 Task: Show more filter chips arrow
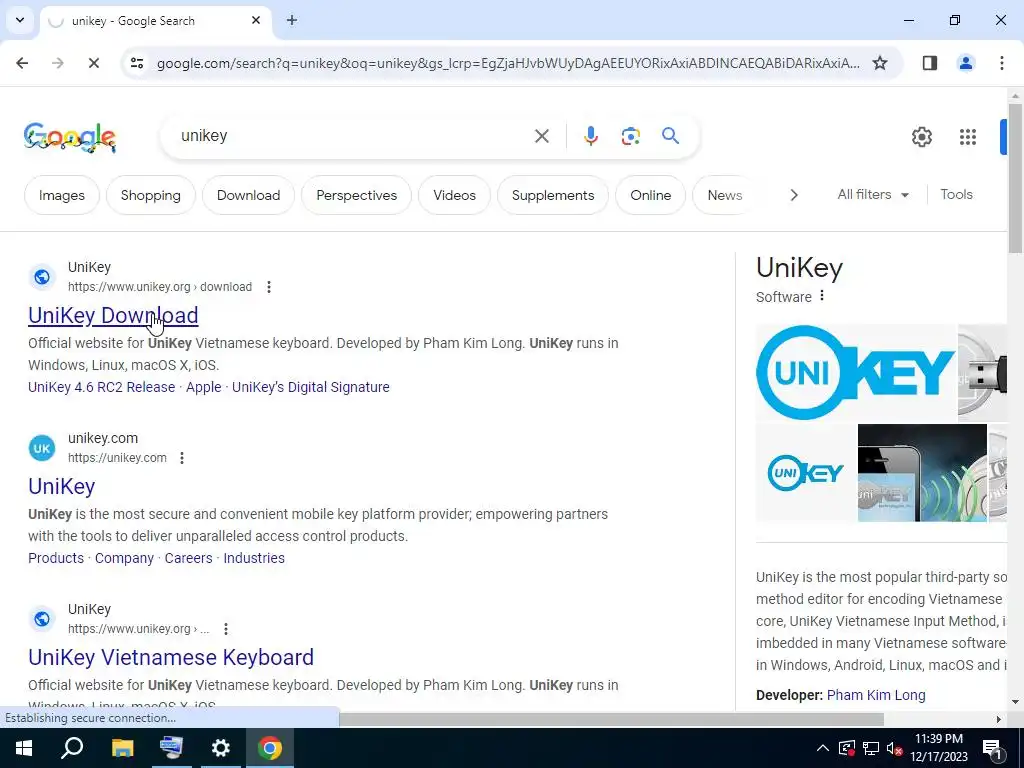(x=793, y=195)
